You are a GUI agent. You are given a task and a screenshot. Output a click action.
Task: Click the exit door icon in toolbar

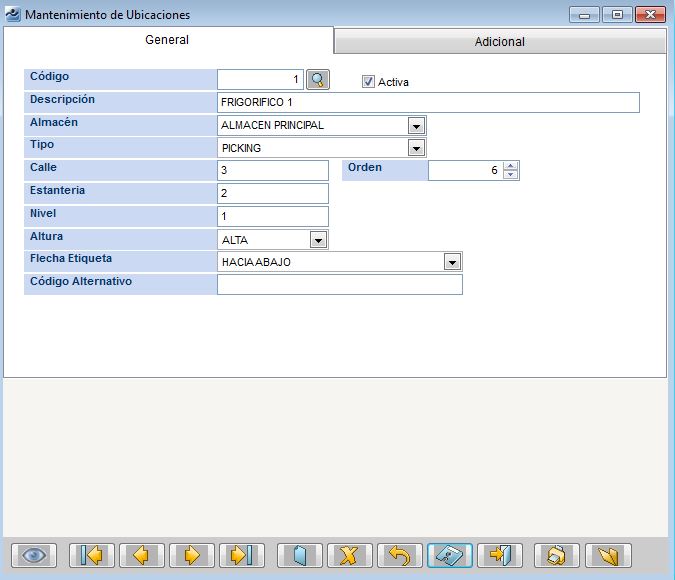pos(500,555)
